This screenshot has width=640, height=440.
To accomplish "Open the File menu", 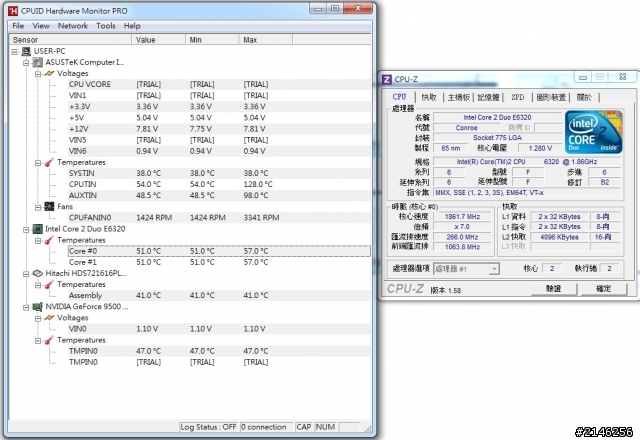I will 18,26.
